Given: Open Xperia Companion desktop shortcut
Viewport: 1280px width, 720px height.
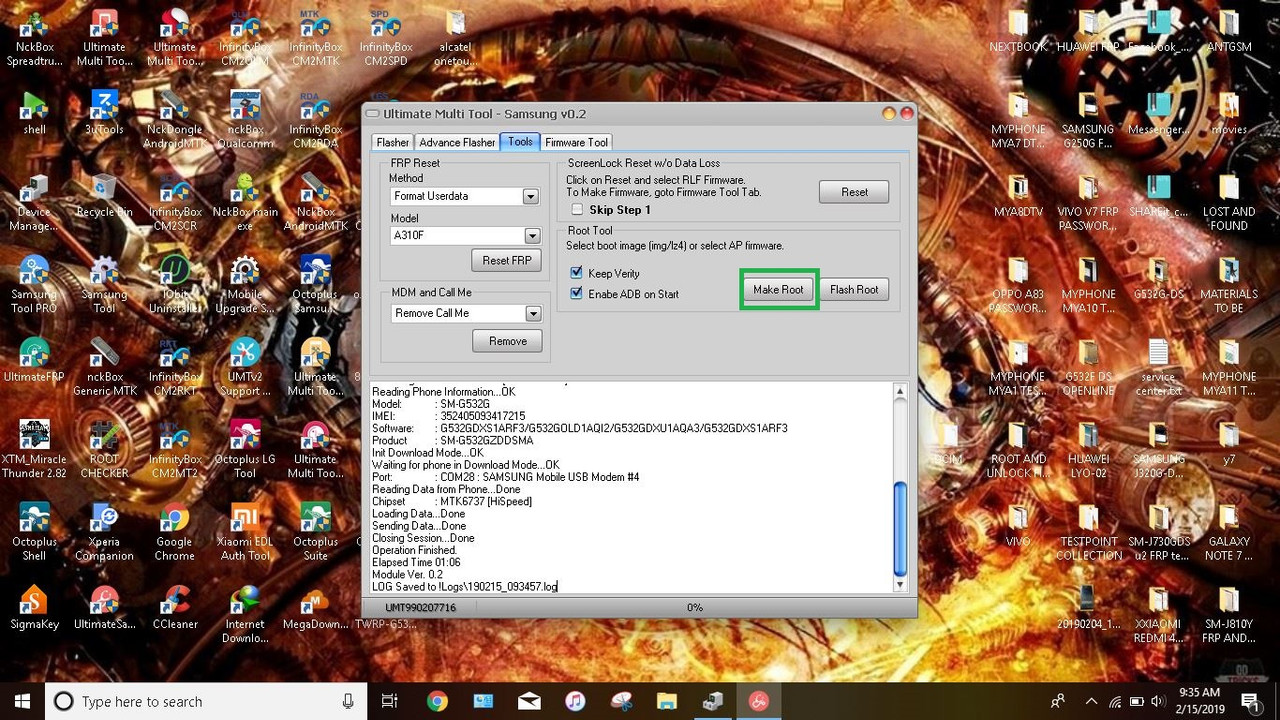Looking at the screenshot, I should (104, 532).
